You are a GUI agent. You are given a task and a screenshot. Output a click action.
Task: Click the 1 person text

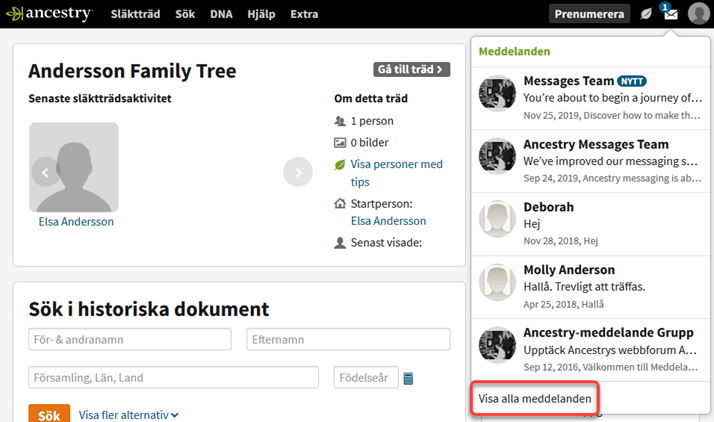(372, 121)
